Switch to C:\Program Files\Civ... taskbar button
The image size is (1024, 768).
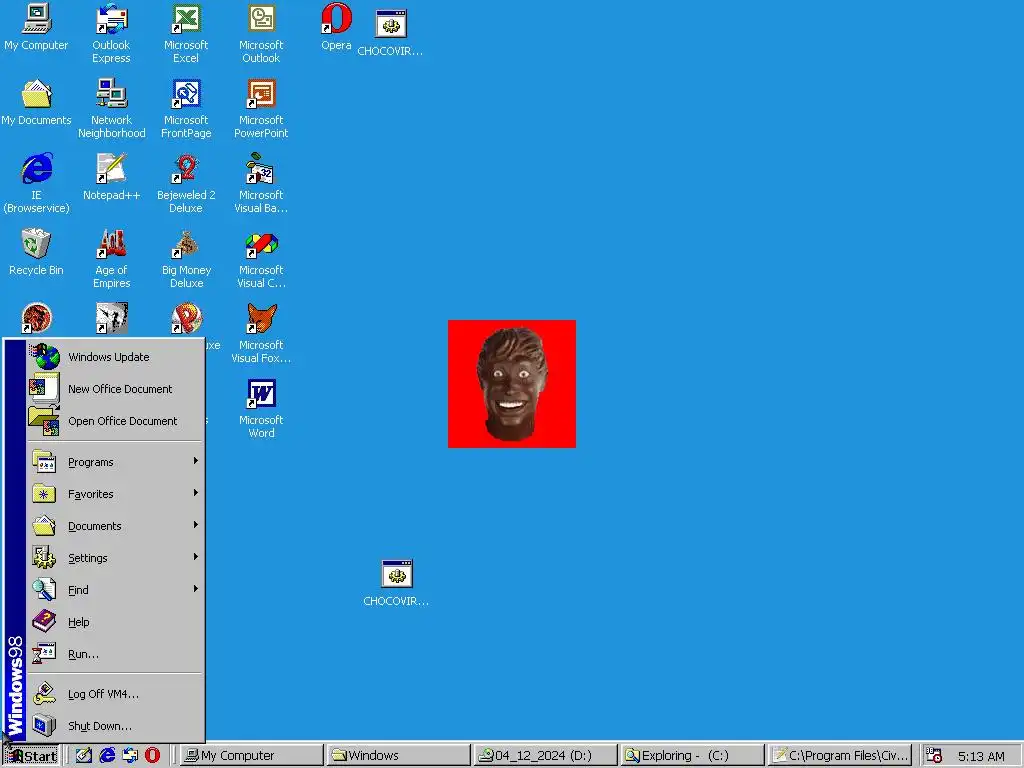click(x=839, y=756)
